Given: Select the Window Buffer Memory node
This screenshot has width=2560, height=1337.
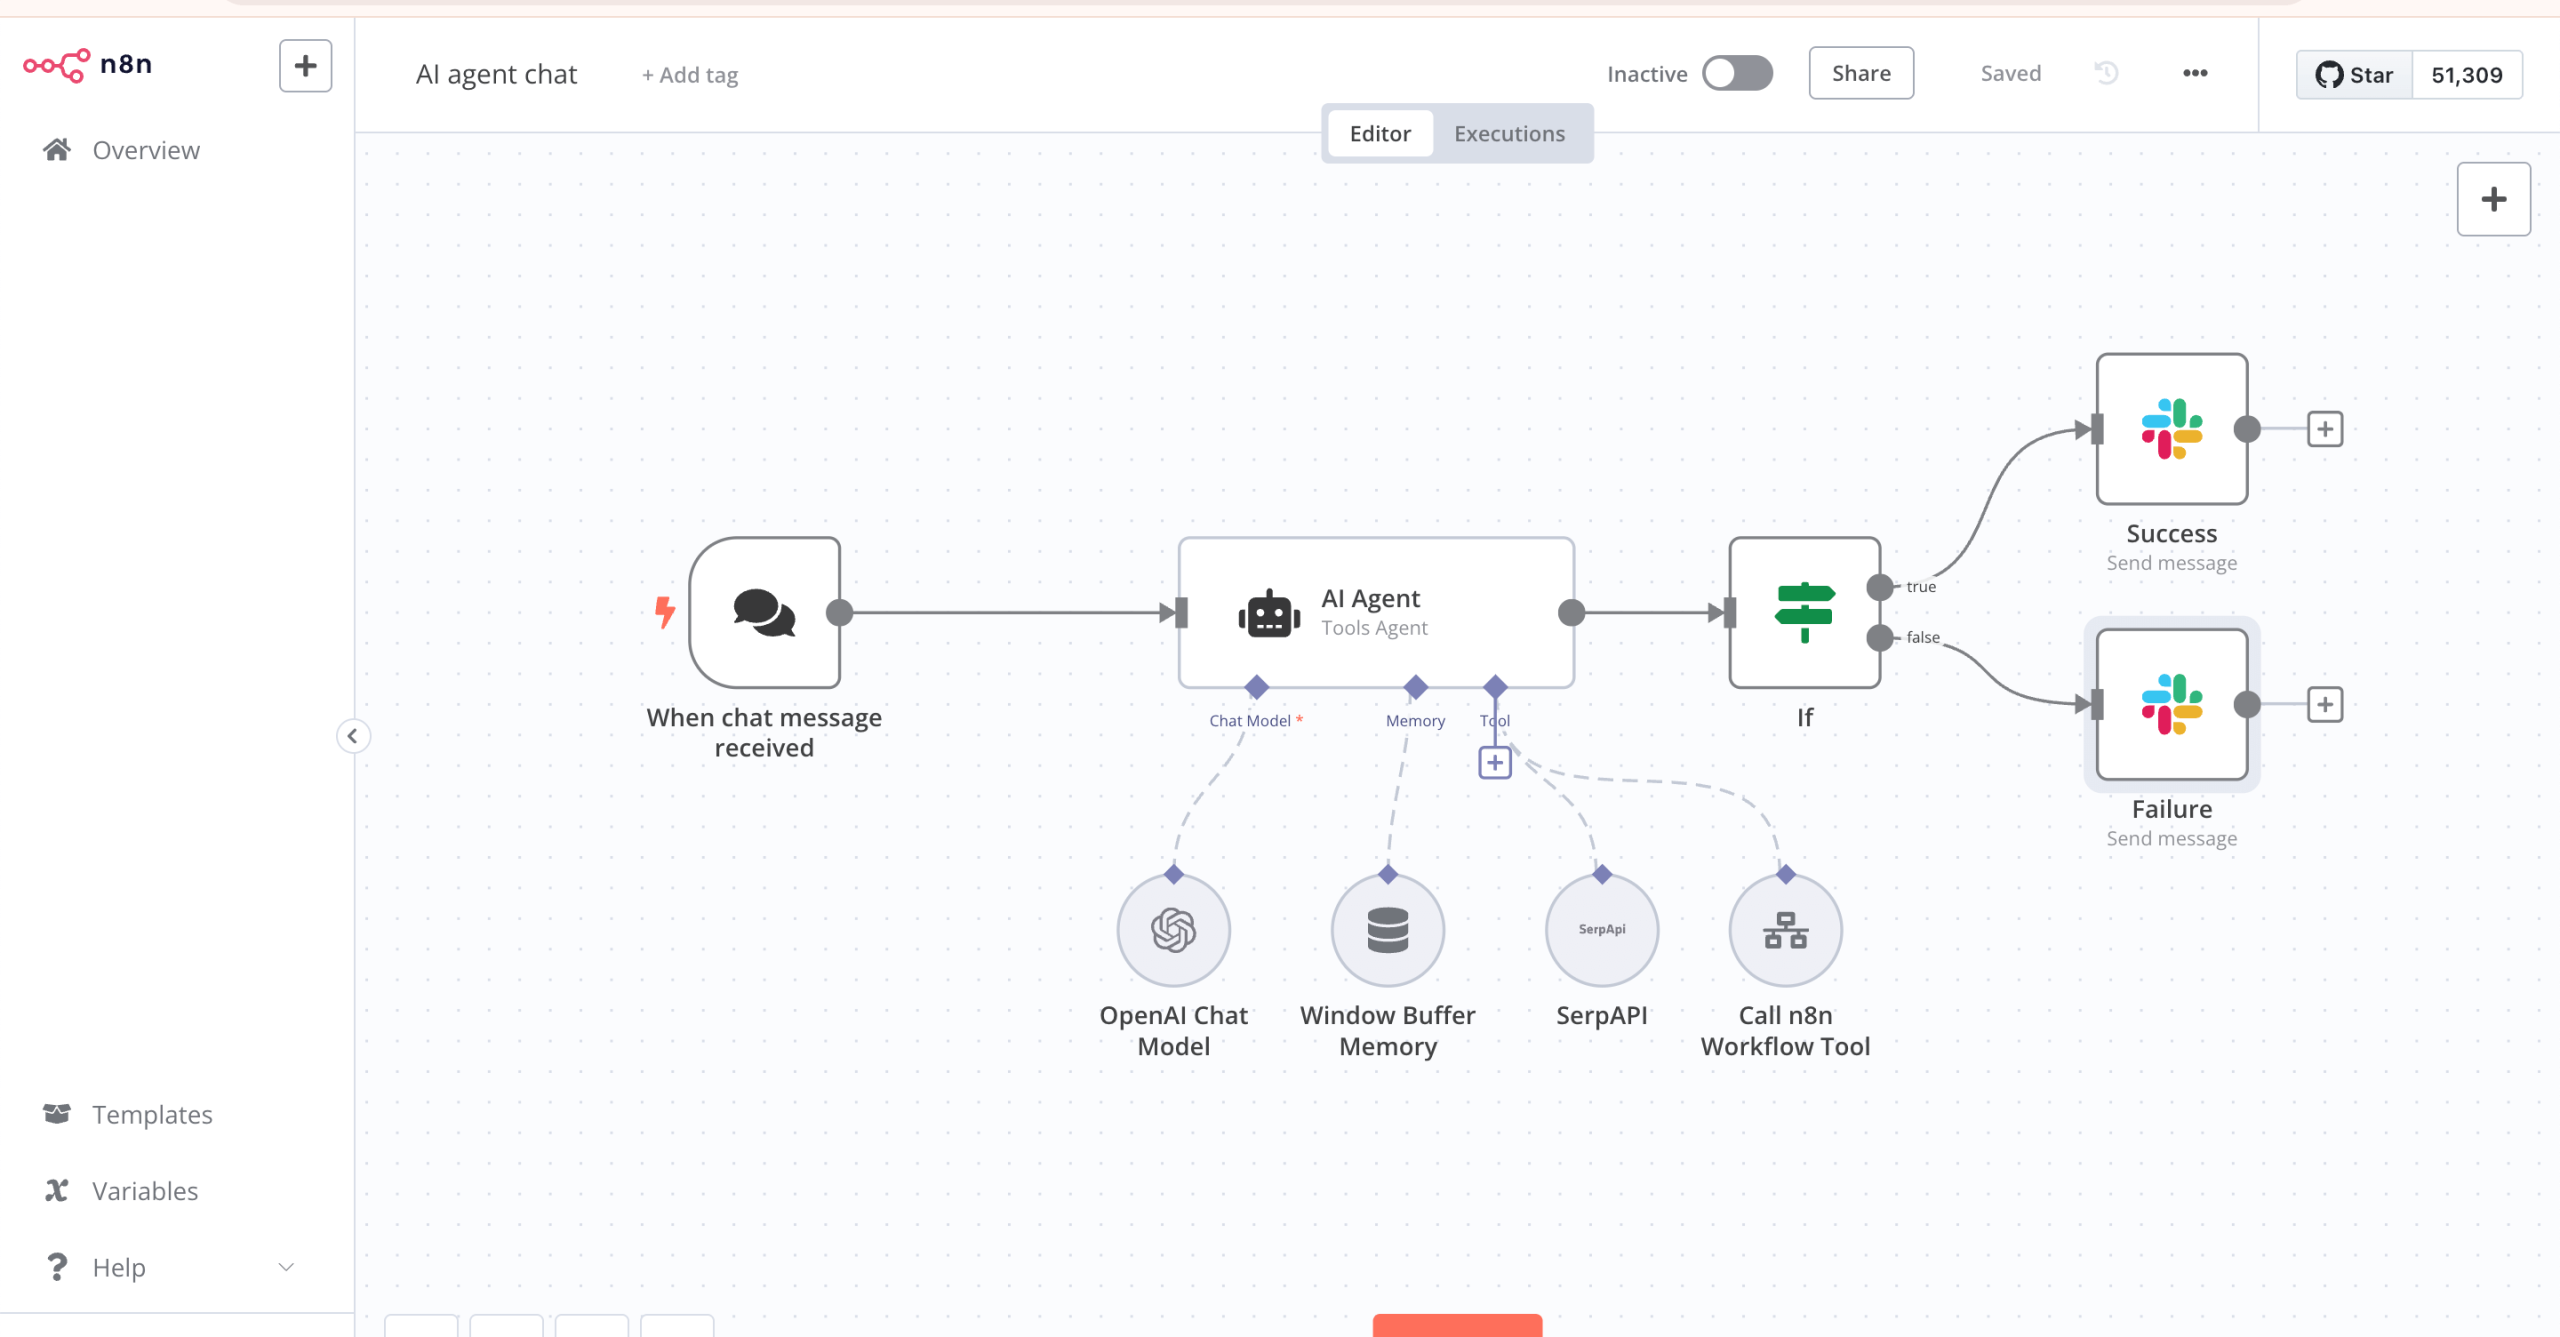Looking at the screenshot, I should click(1388, 930).
